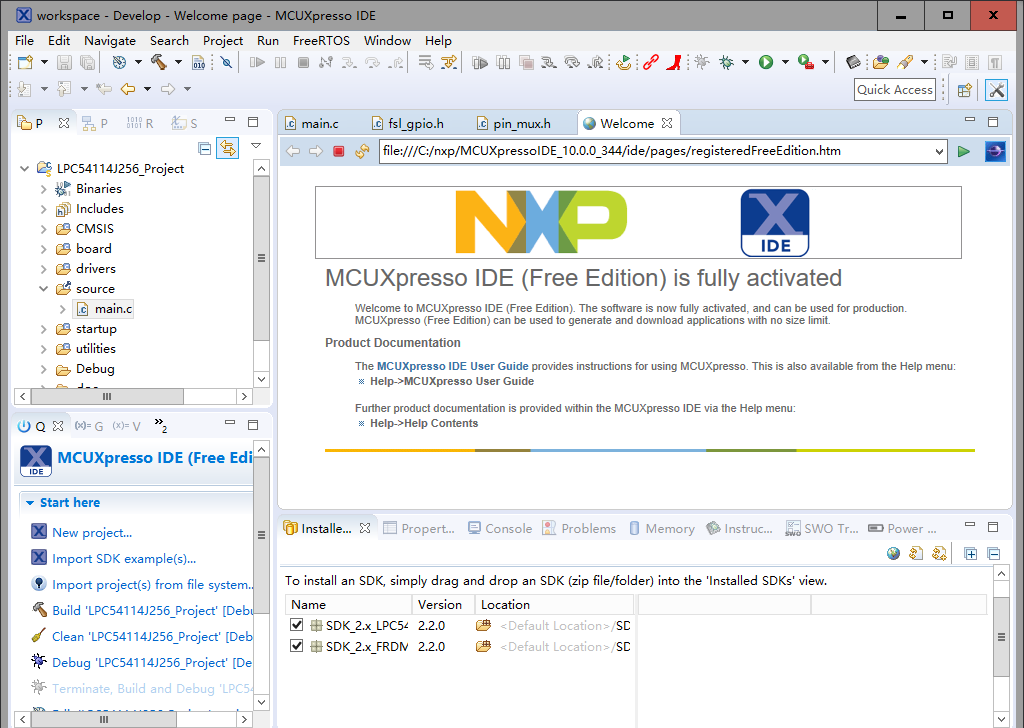Refresh the Welcome browser page
1024x728 pixels.
tap(362, 151)
